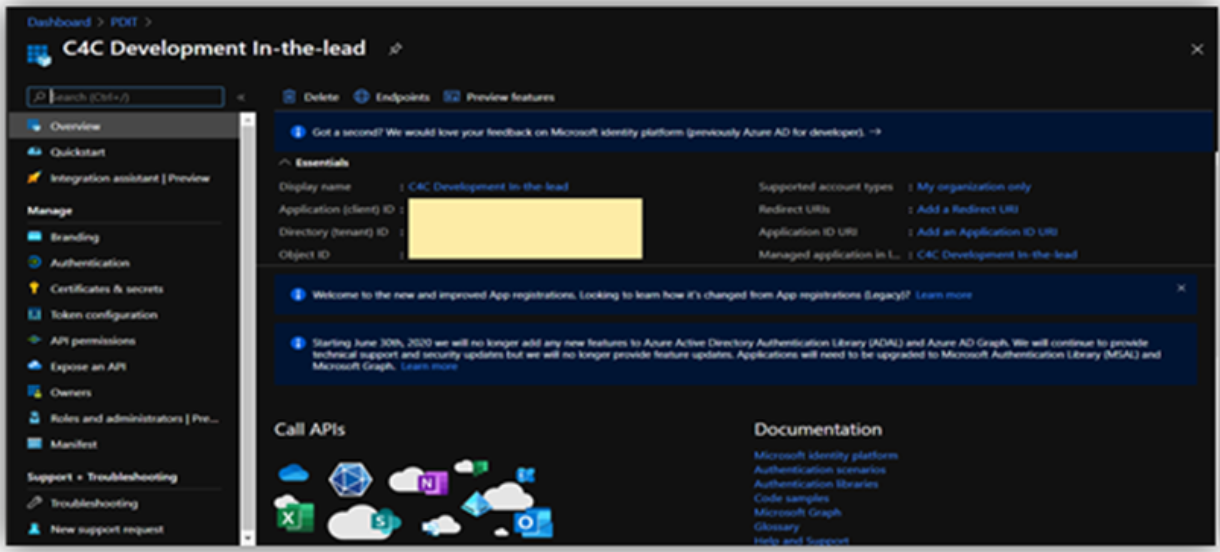Screen dimensions: 1220x552
Task: Click the Quickstart cloud icon
Action: (x=34, y=152)
